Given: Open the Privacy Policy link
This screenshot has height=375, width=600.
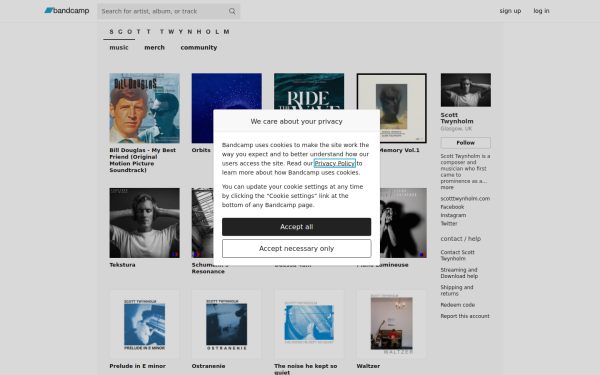Looking at the screenshot, I should click(x=334, y=163).
